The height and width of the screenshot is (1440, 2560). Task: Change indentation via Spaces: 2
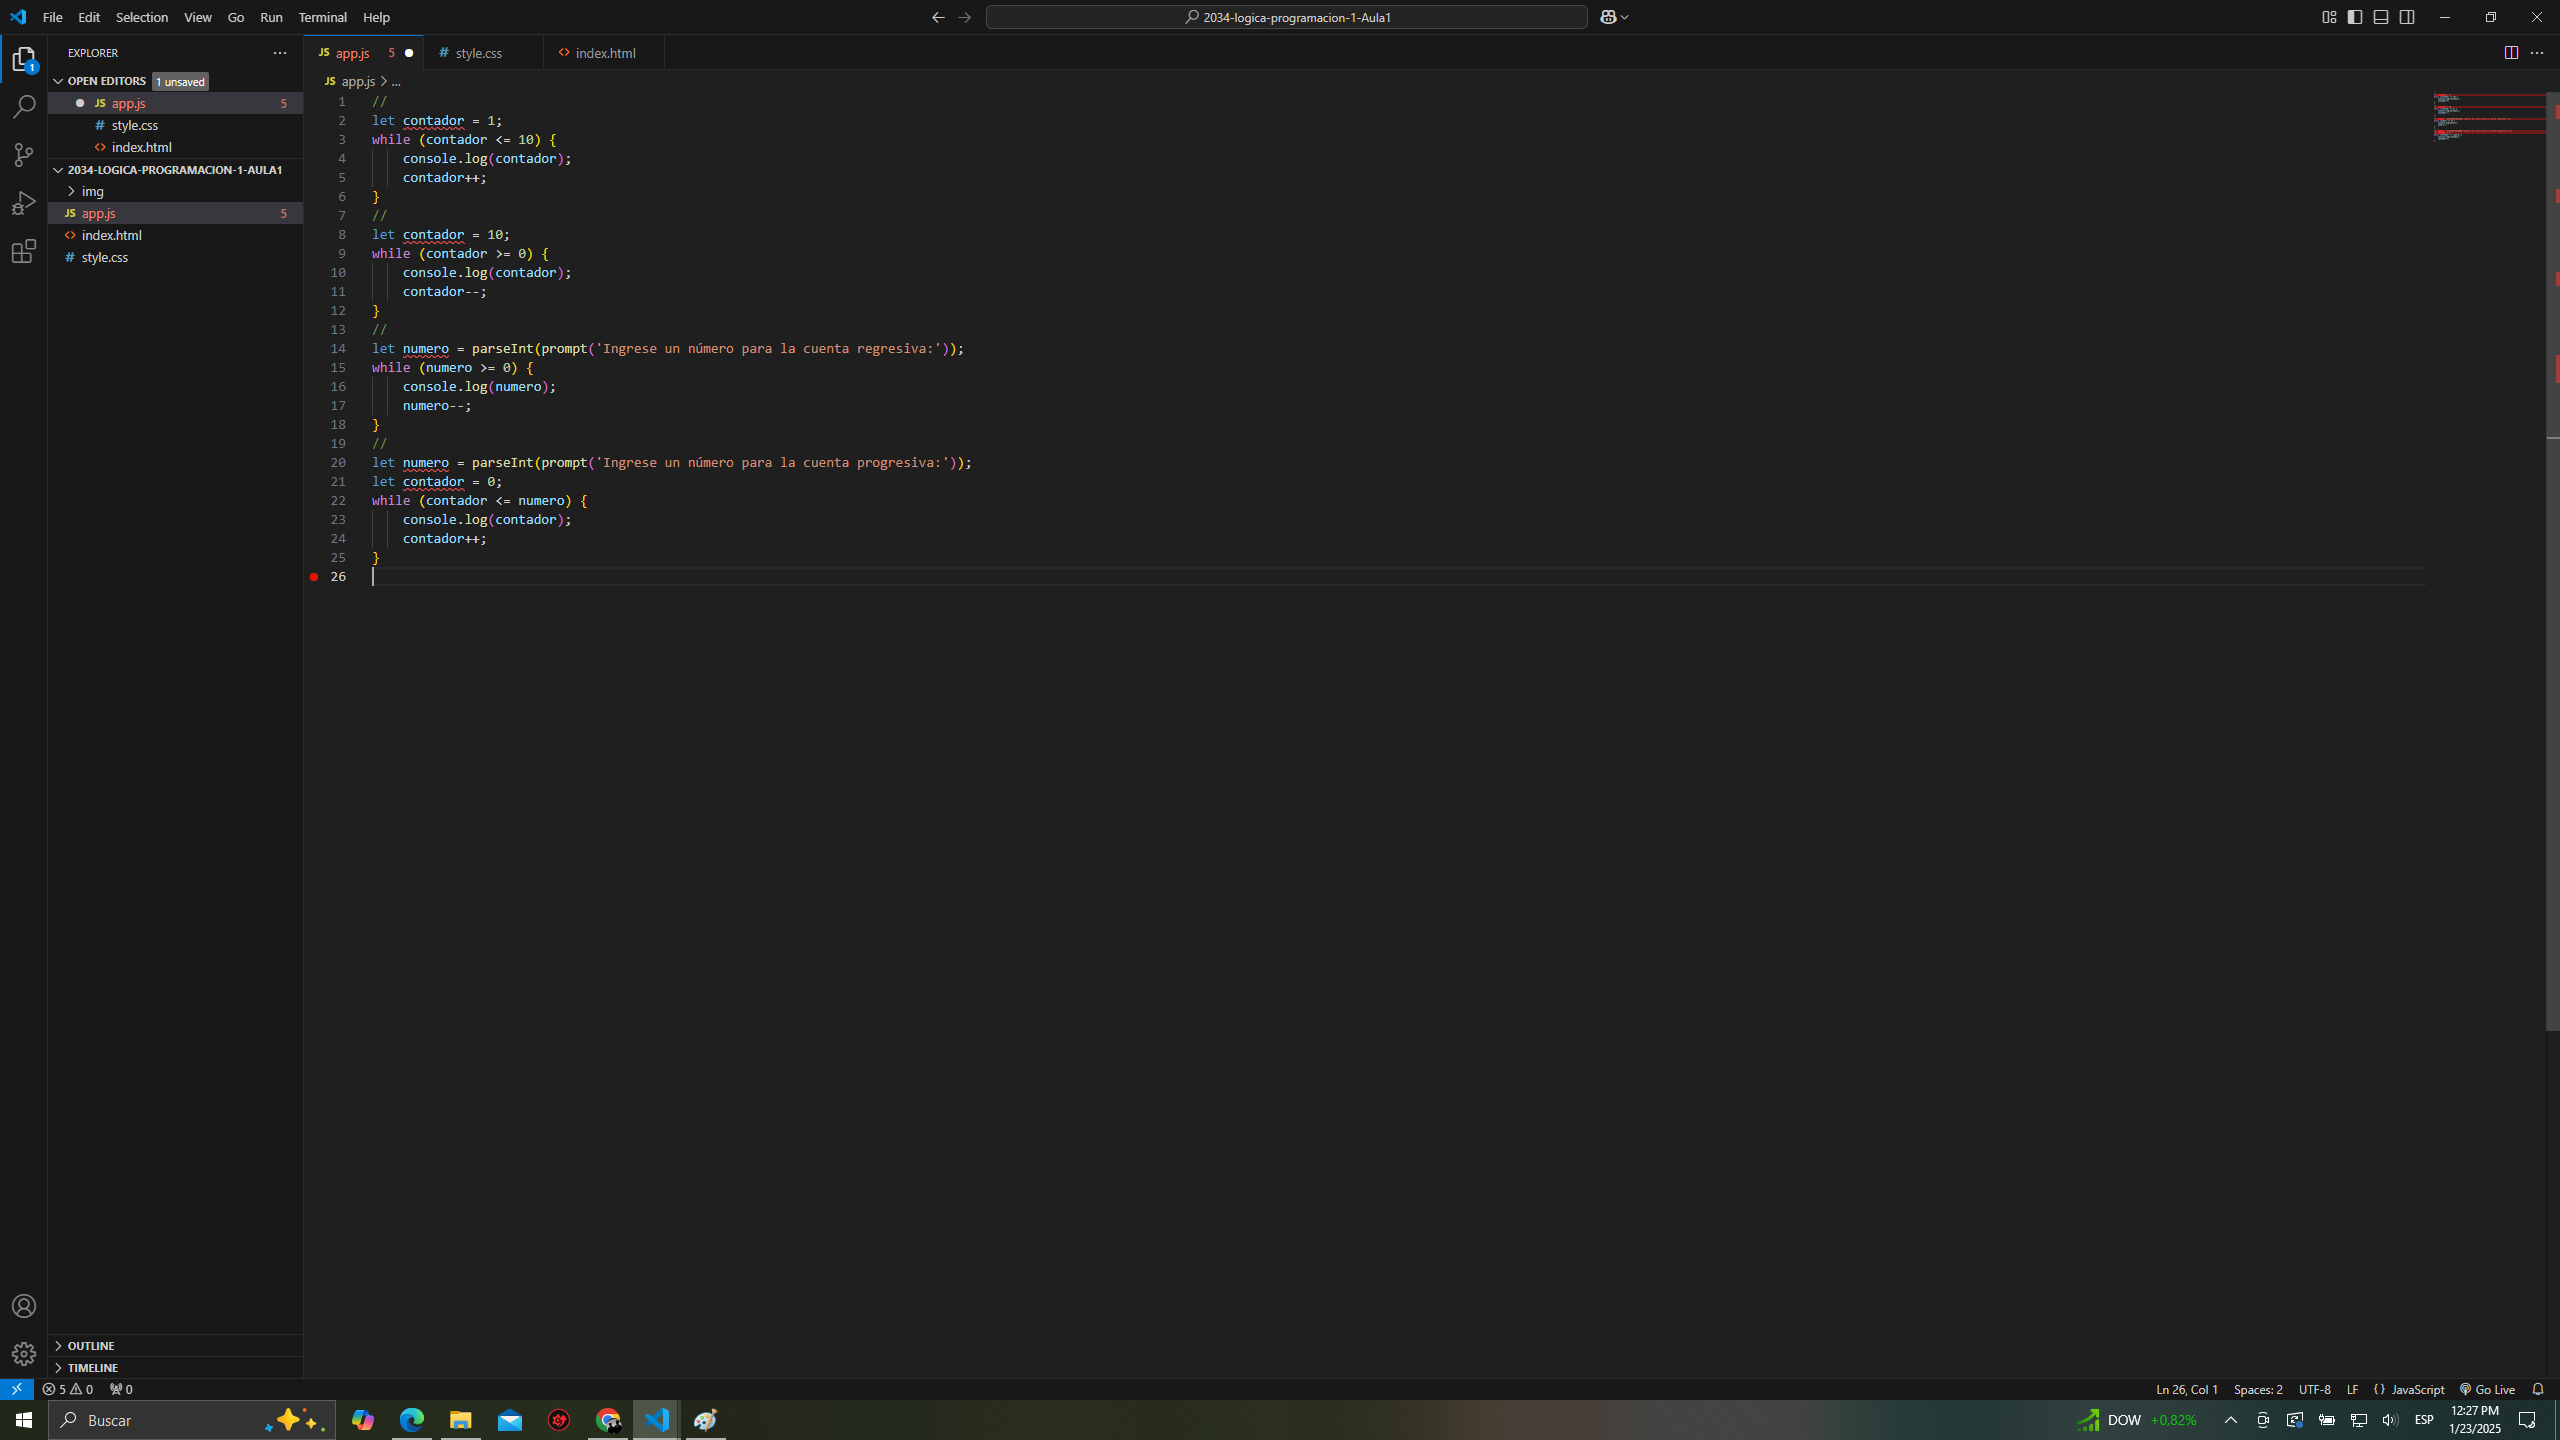[2258, 1389]
